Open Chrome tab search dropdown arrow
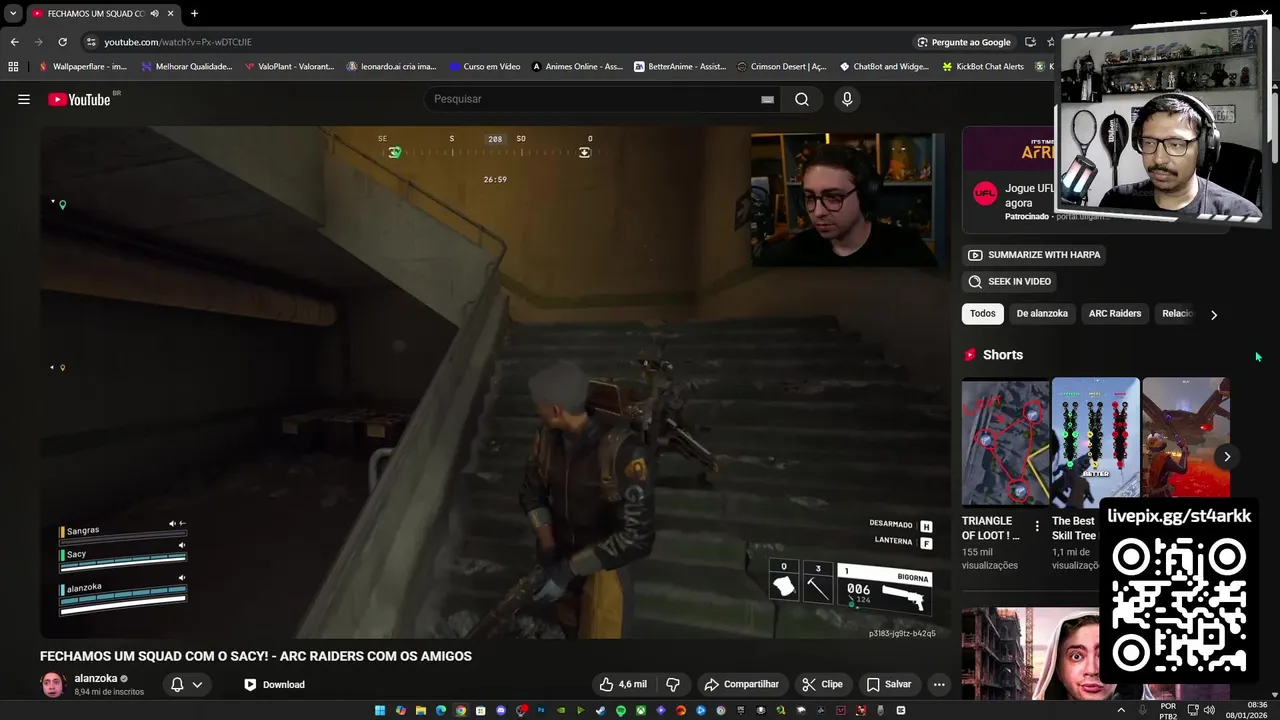The width and height of the screenshot is (1280, 720). click(13, 14)
